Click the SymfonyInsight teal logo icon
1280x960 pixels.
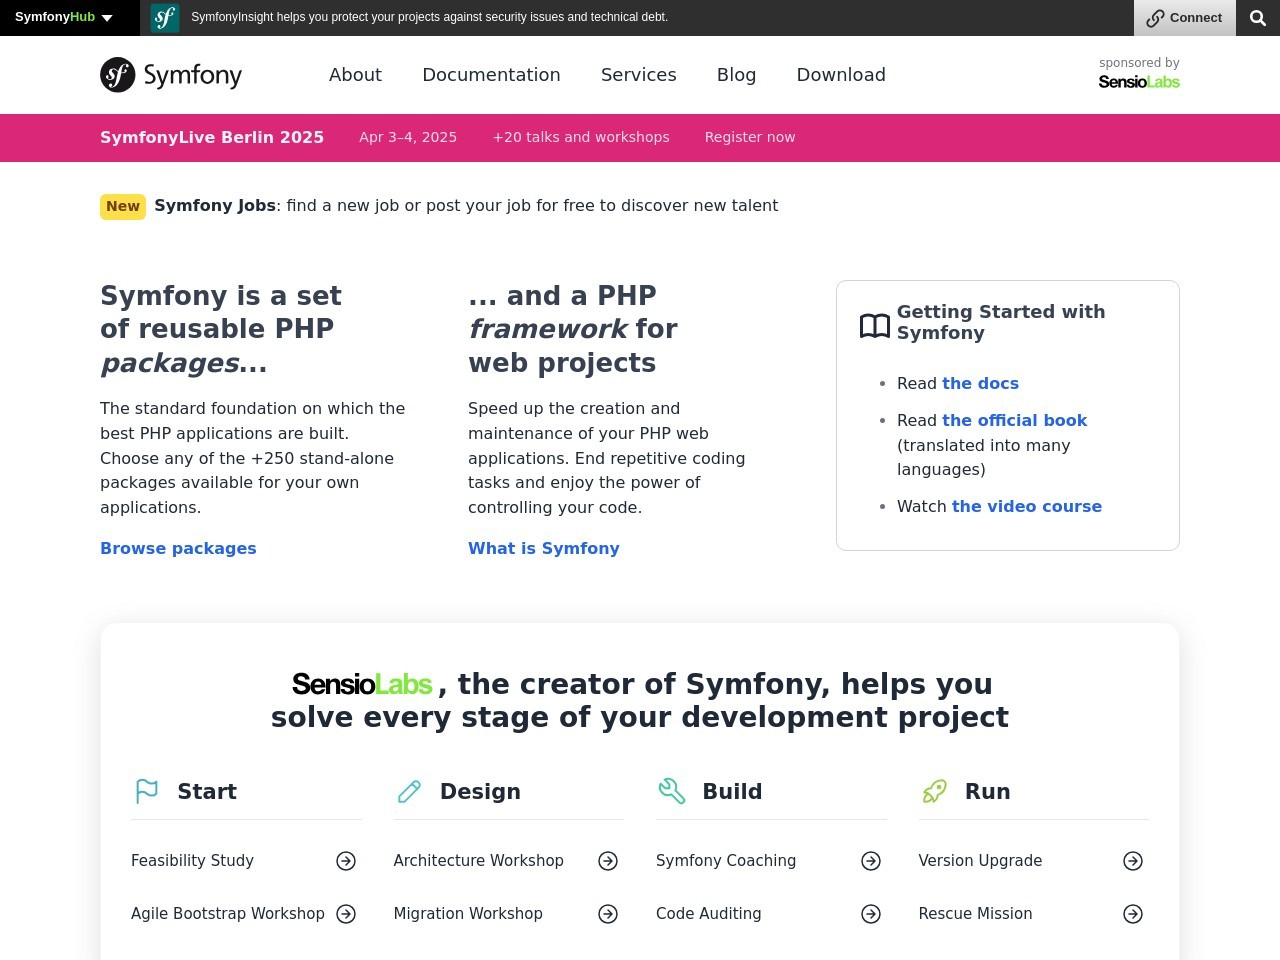coord(165,18)
